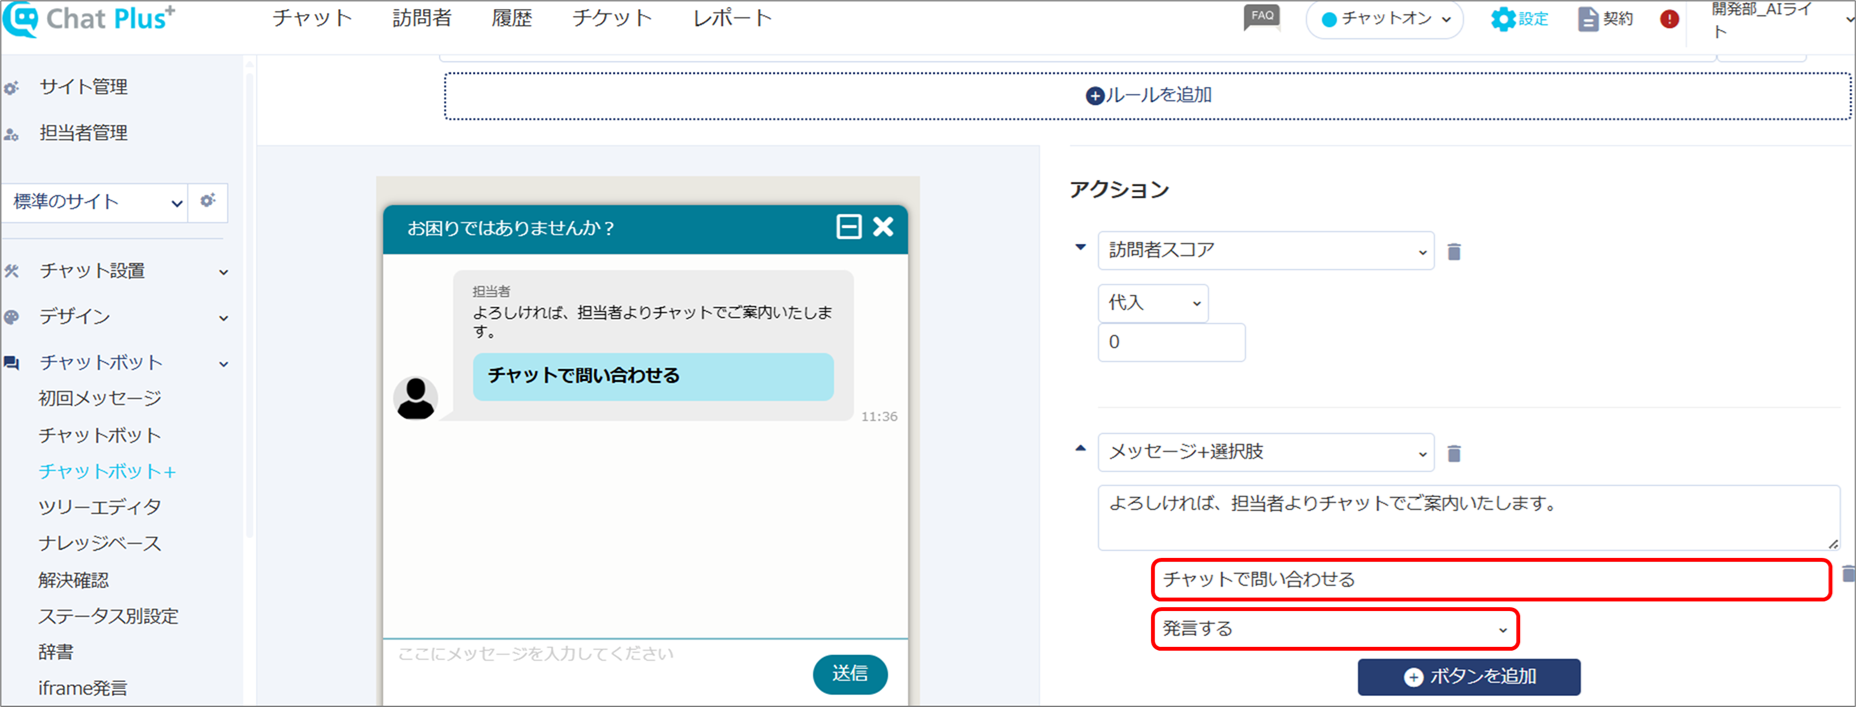The image size is (1856, 707).
Task: Select ツリーエディタ in sidebar
Action: (100, 507)
